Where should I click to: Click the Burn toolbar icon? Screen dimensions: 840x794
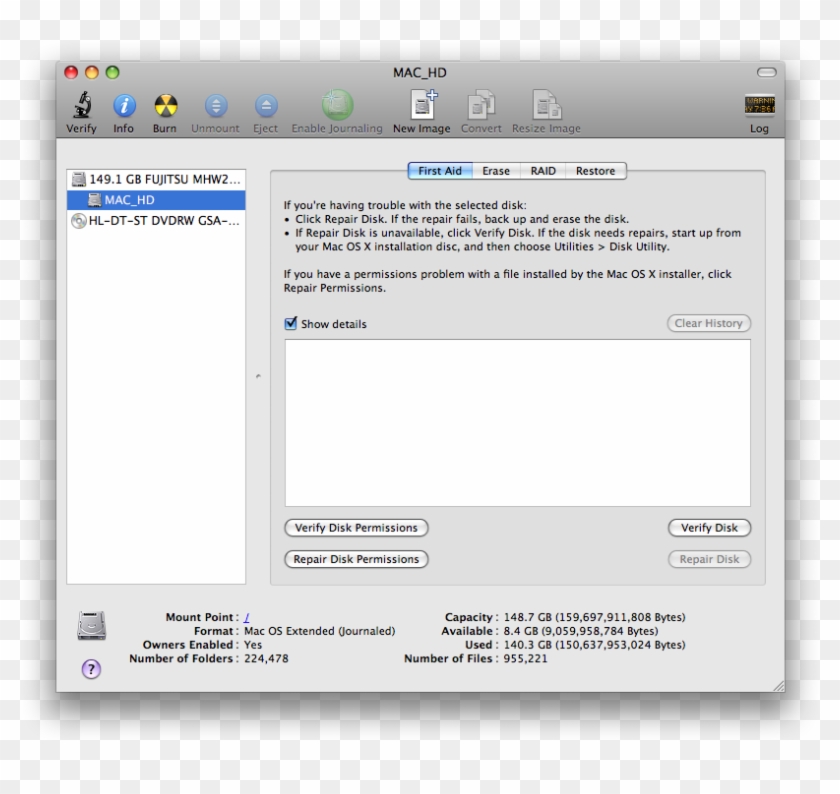click(x=165, y=105)
